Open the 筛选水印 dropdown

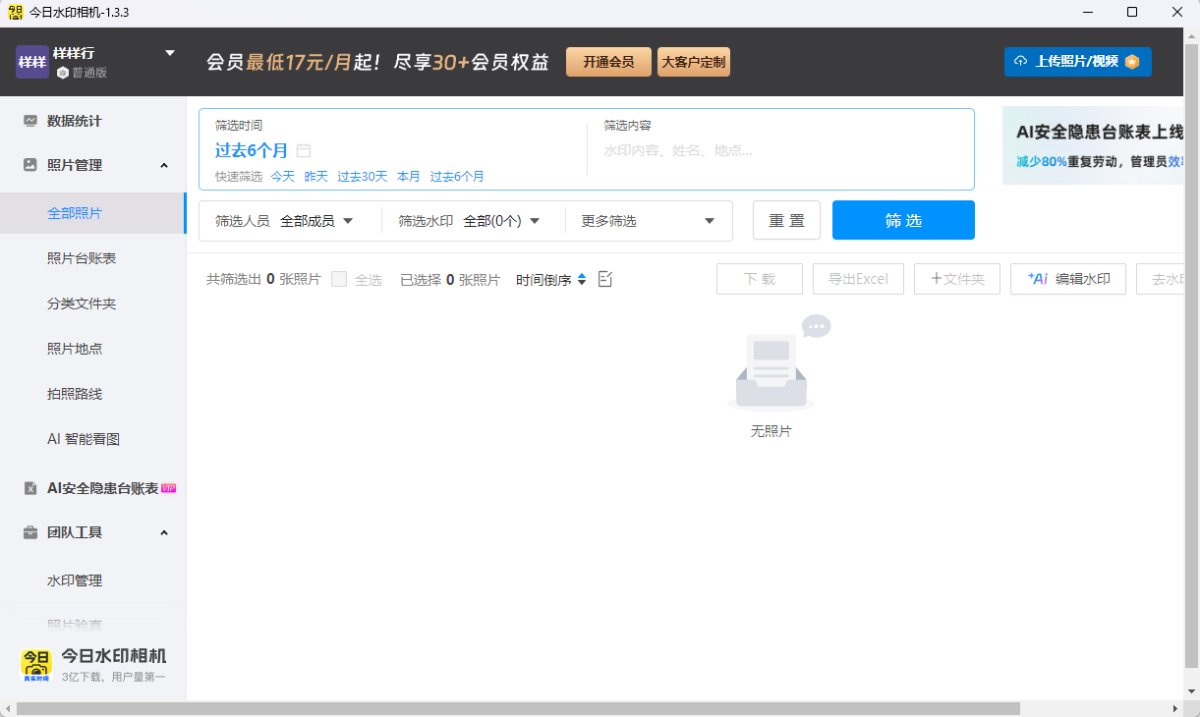click(x=501, y=221)
